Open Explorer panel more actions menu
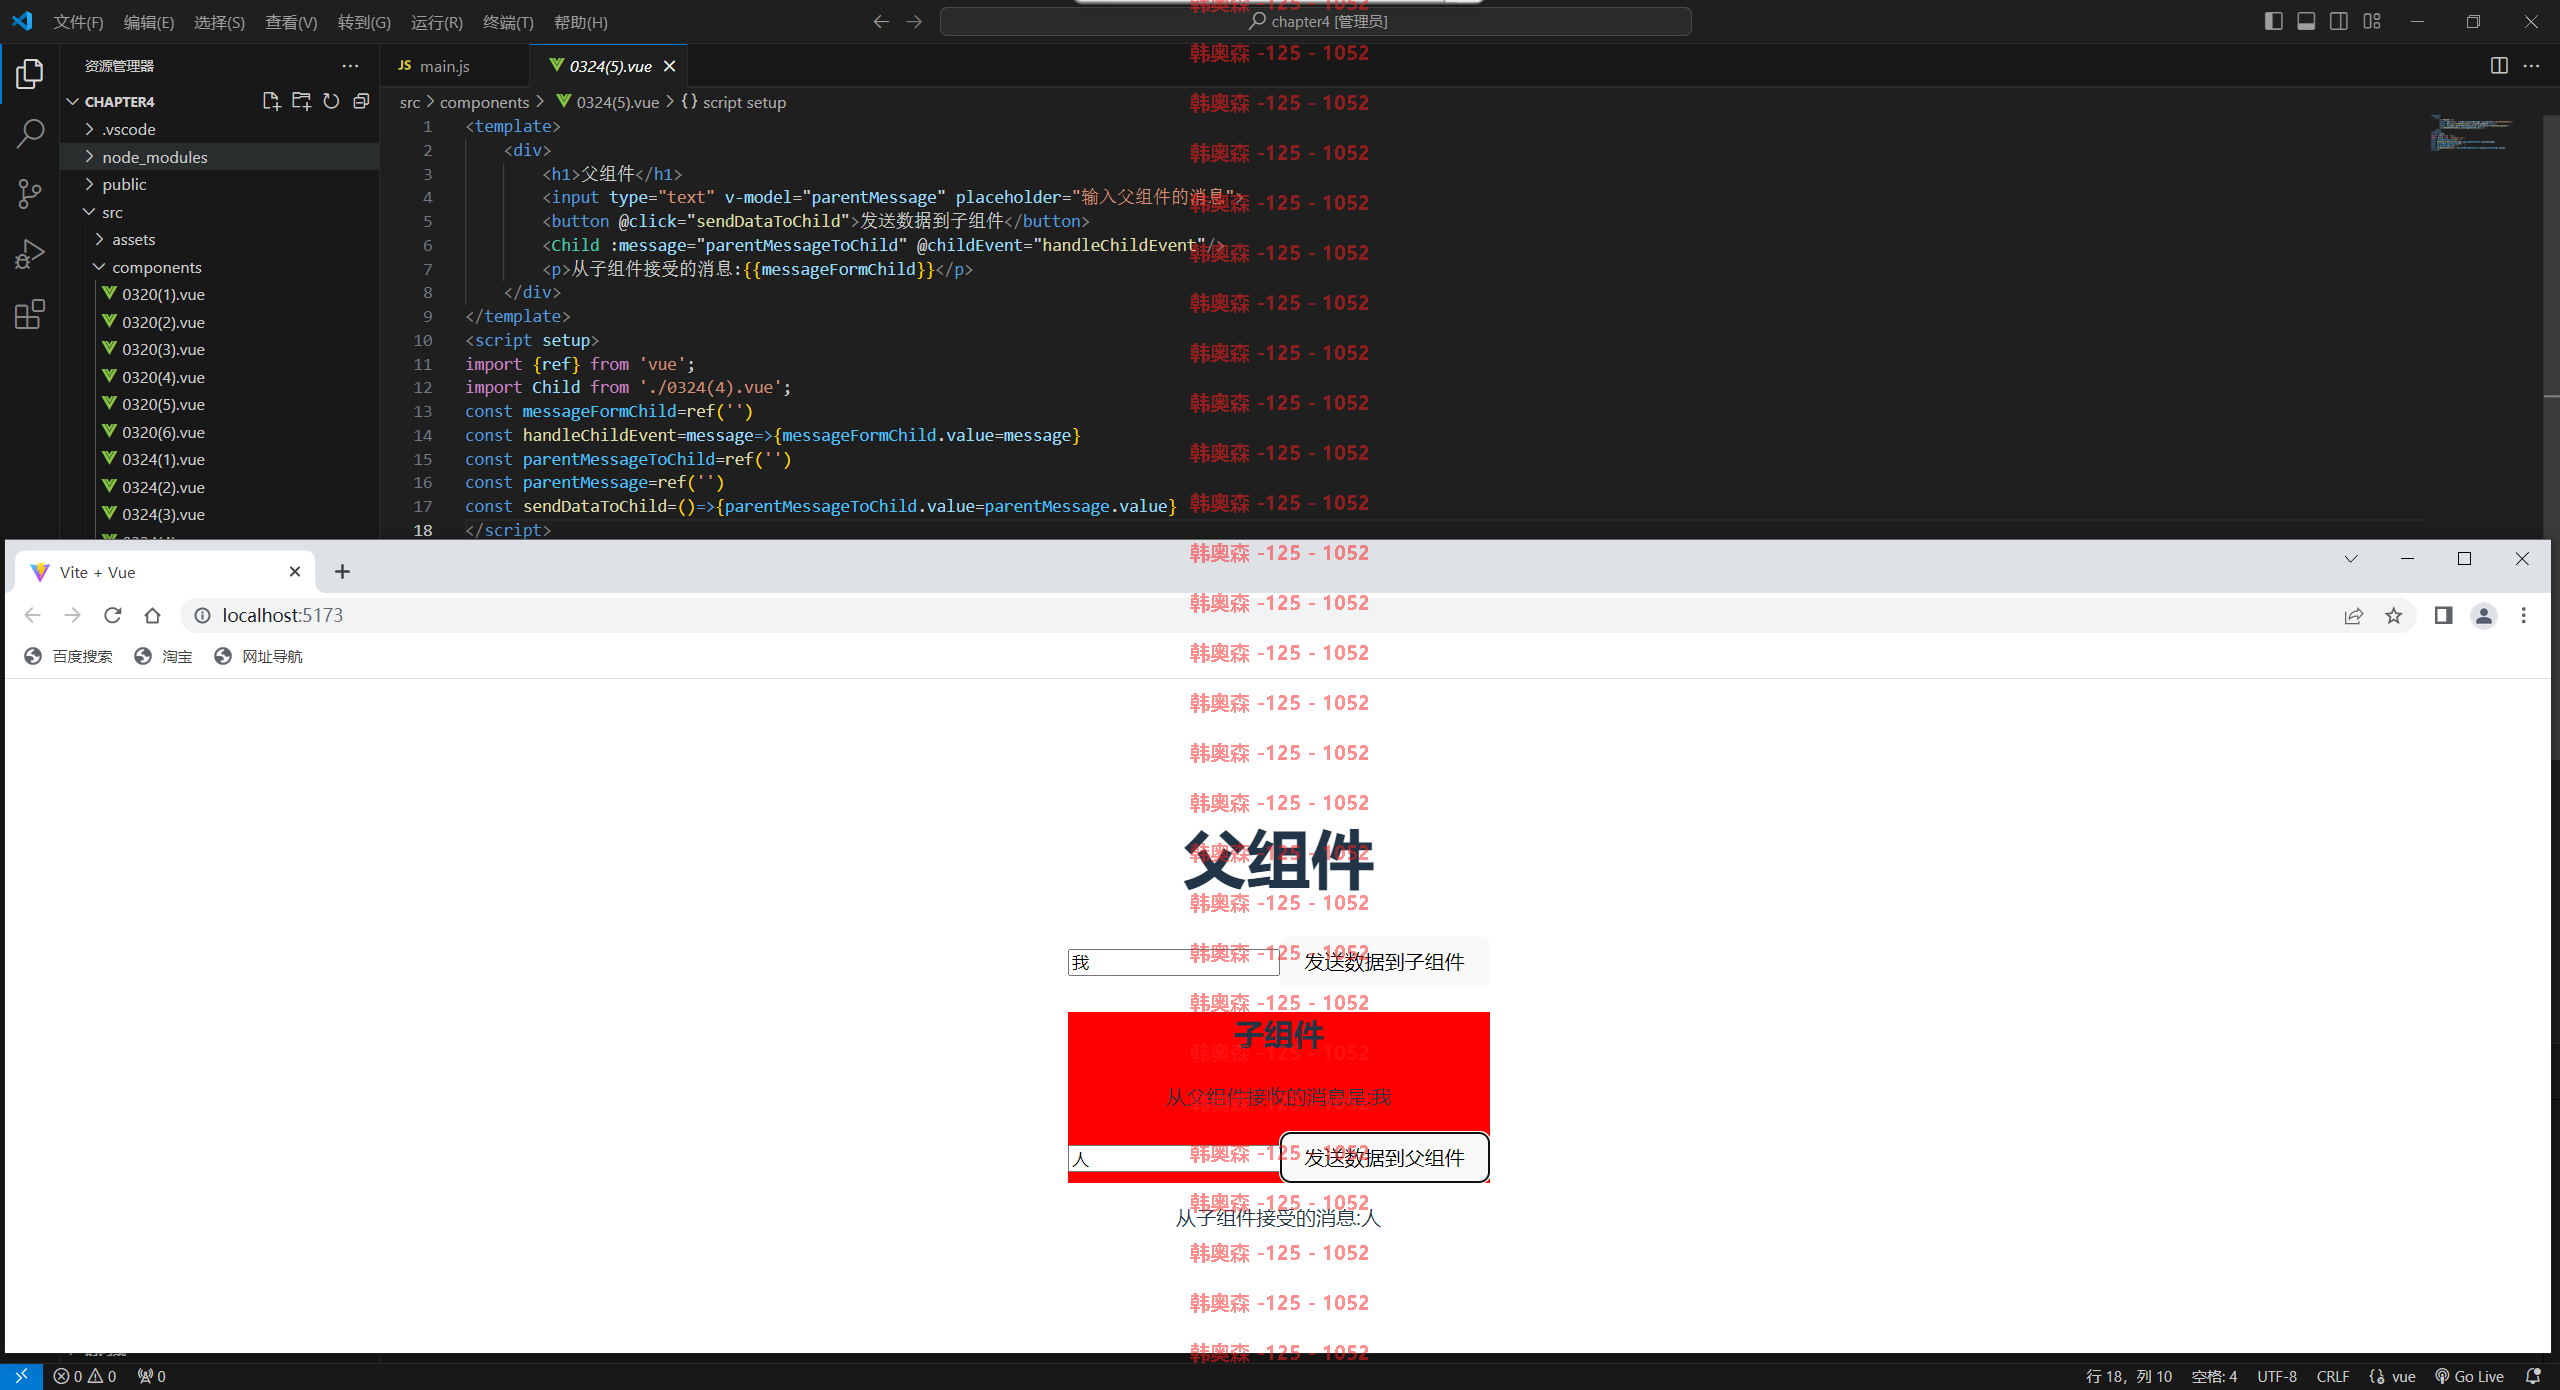 coord(350,66)
